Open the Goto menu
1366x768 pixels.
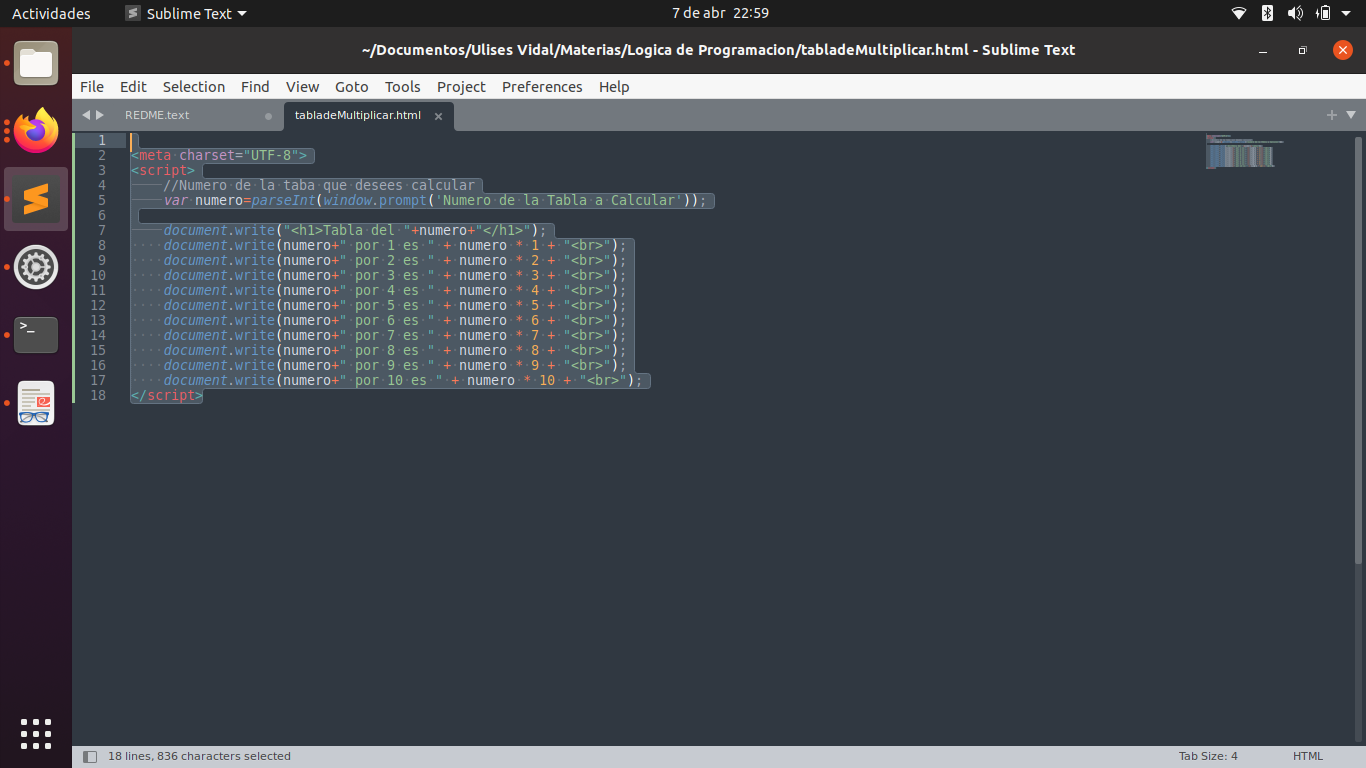(x=352, y=87)
